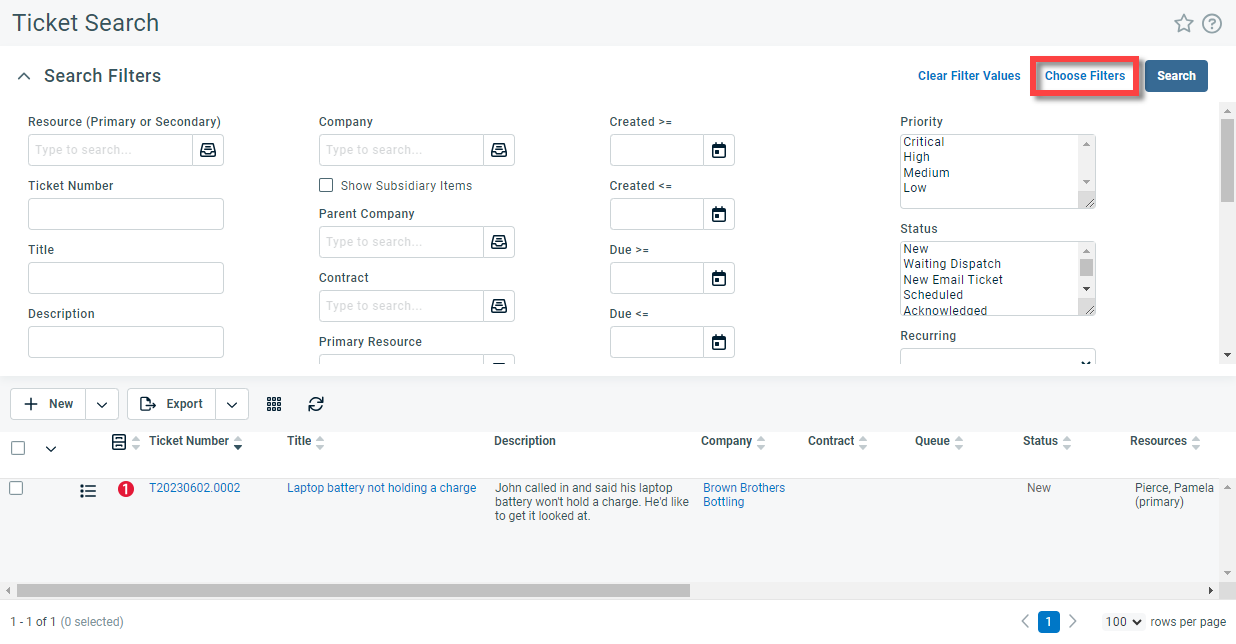Click the column chooser grid icon

pyautogui.click(x=274, y=404)
